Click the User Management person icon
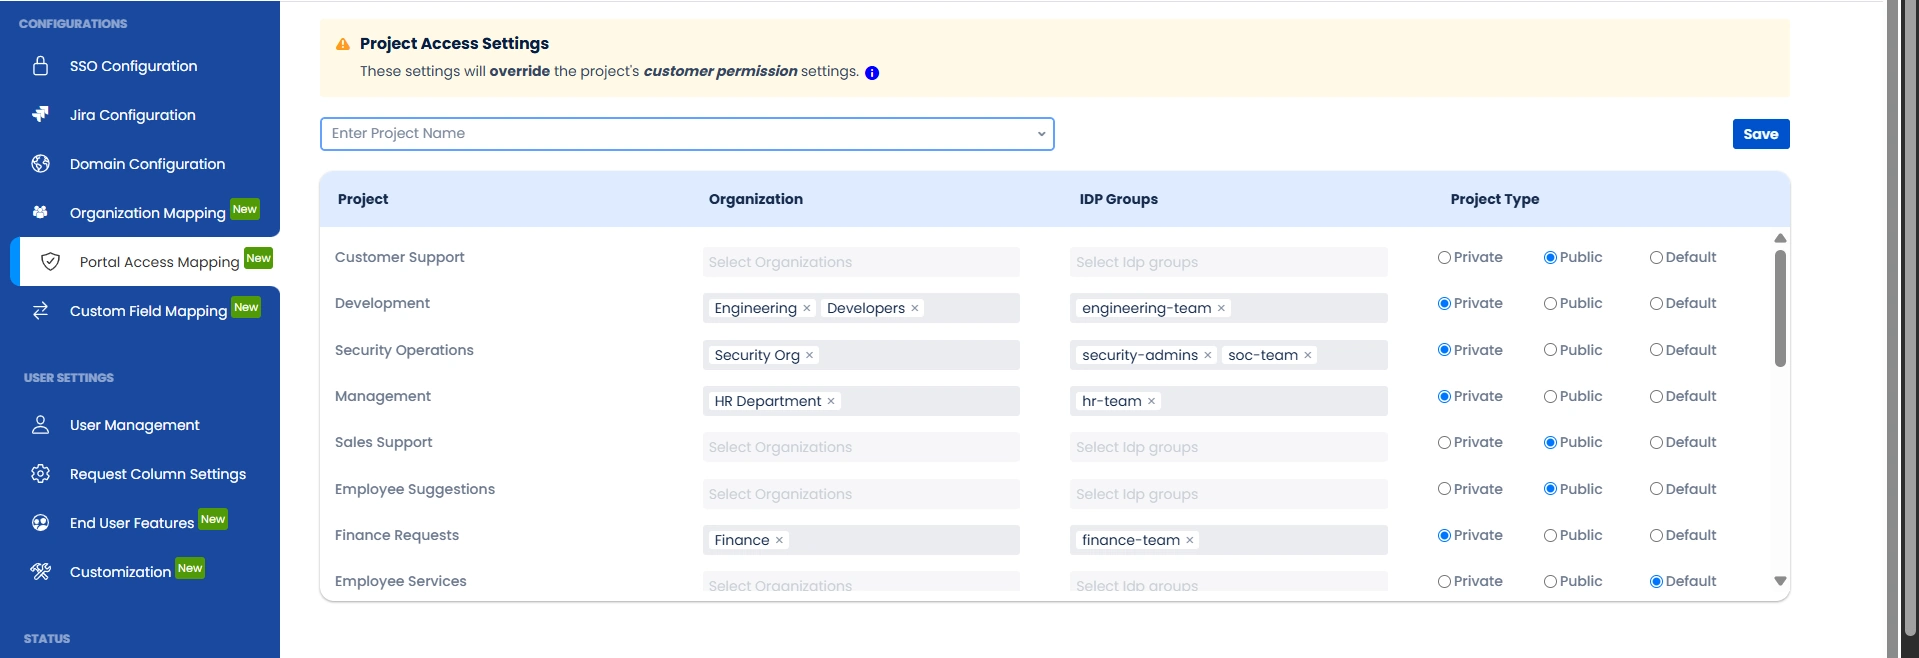This screenshot has height=658, width=1919. click(x=40, y=425)
